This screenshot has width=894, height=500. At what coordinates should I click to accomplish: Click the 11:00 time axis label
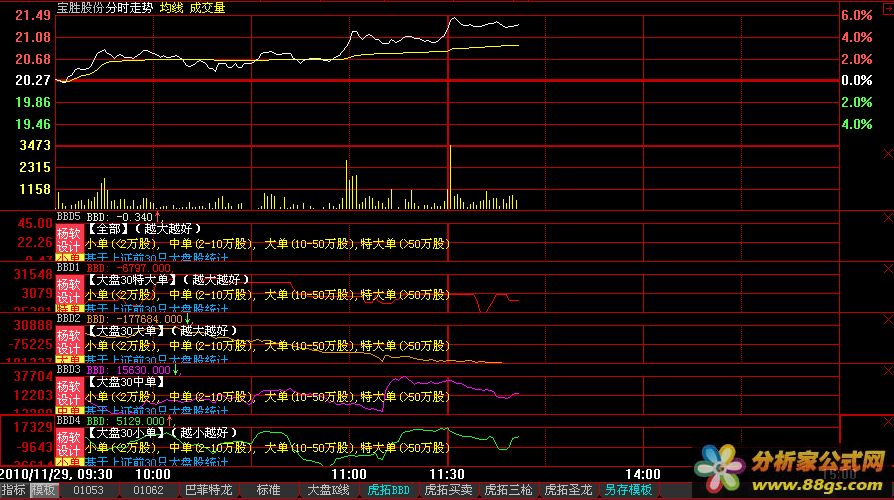tap(349, 474)
